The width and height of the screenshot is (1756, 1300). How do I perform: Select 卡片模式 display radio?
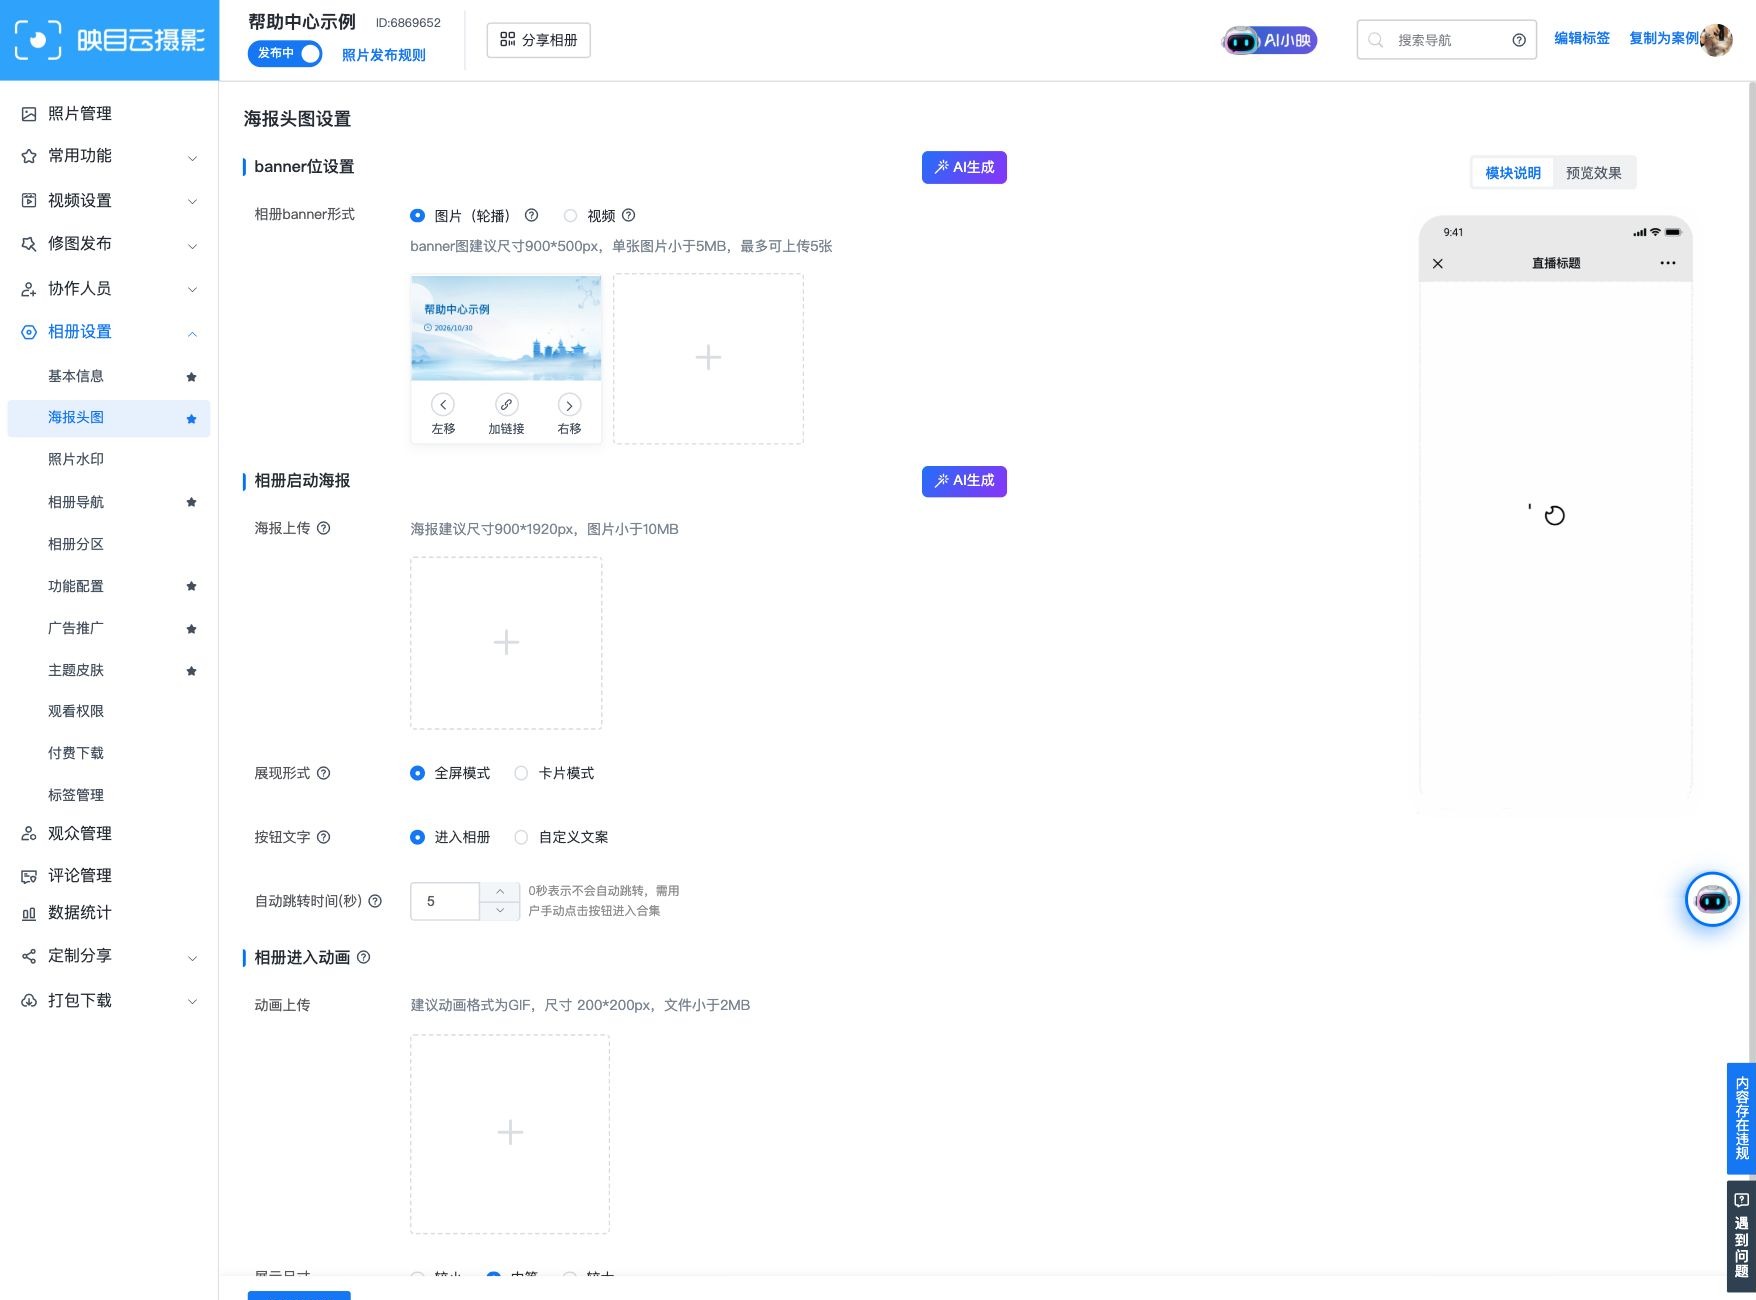(x=521, y=773)
